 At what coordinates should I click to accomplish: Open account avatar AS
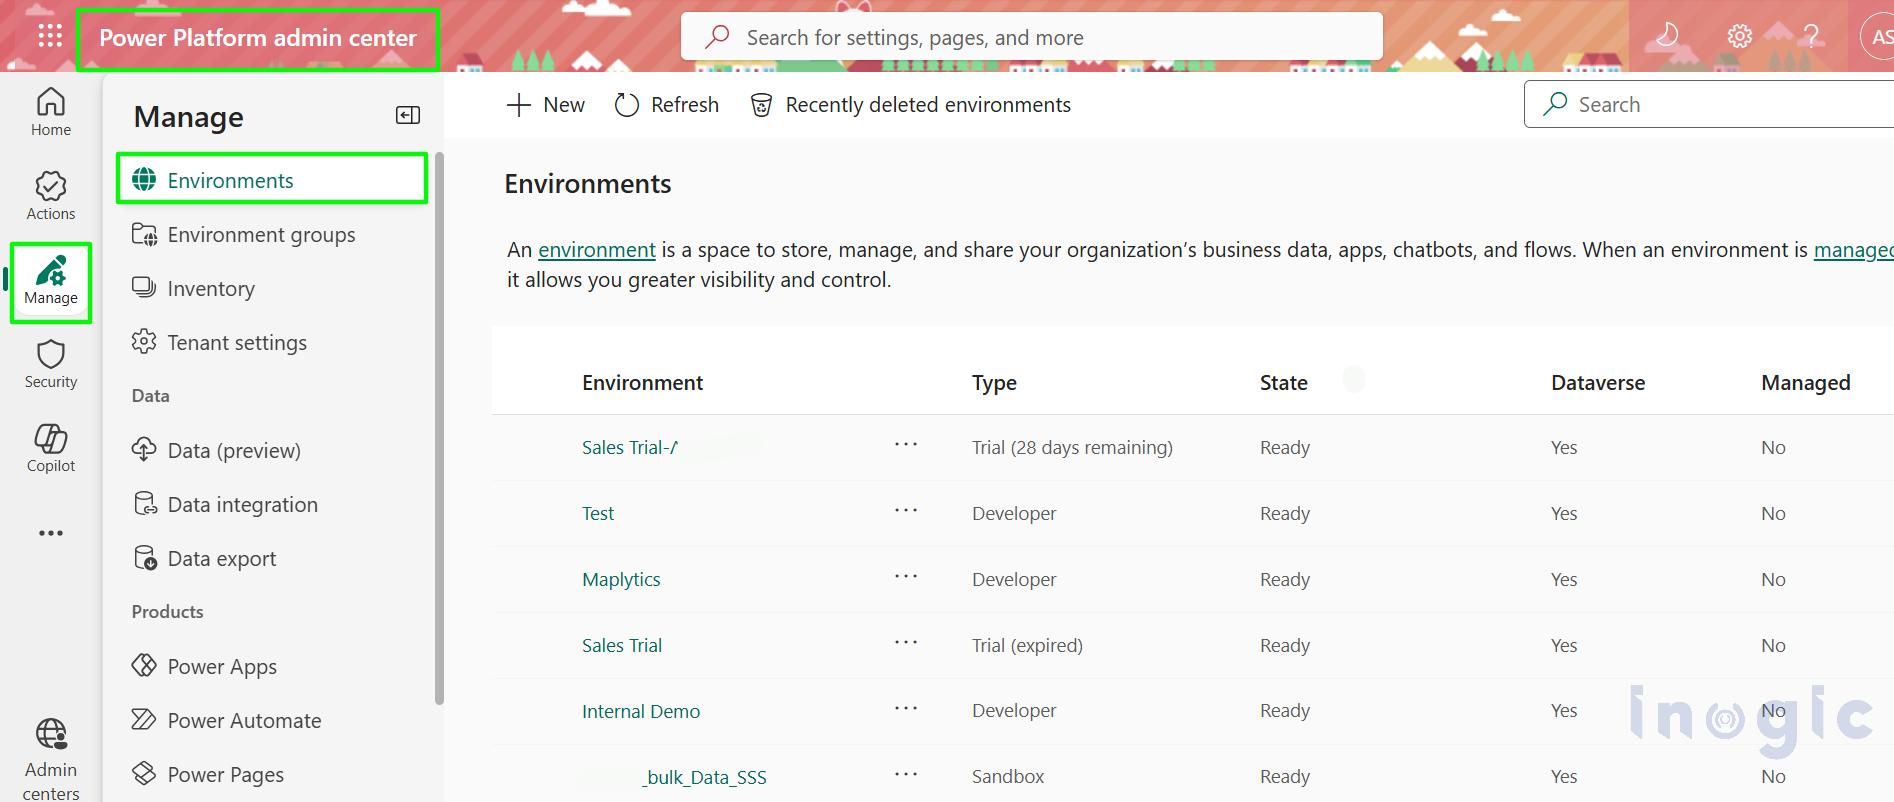click(x=1878, y=37)
